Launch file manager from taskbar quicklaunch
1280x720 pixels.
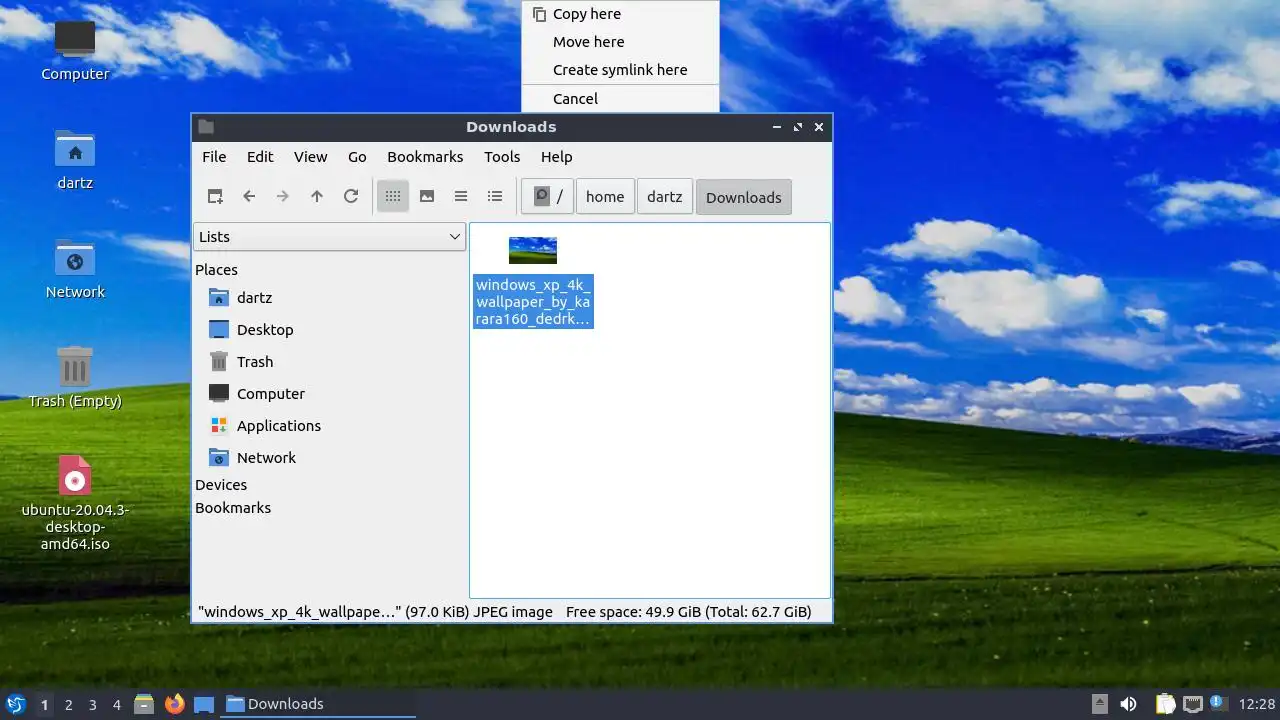tap(144, 704)
